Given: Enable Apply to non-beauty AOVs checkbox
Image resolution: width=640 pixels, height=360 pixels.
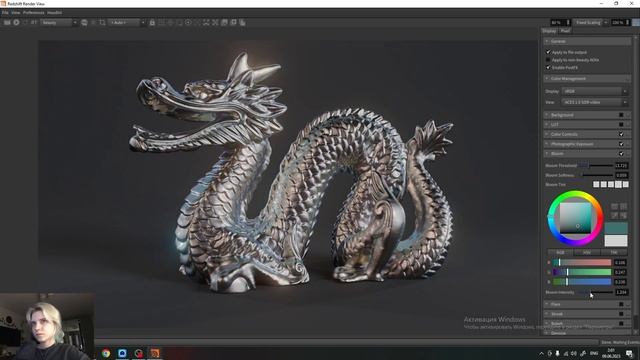Looking at the screenshot, I should pos(548,60).
